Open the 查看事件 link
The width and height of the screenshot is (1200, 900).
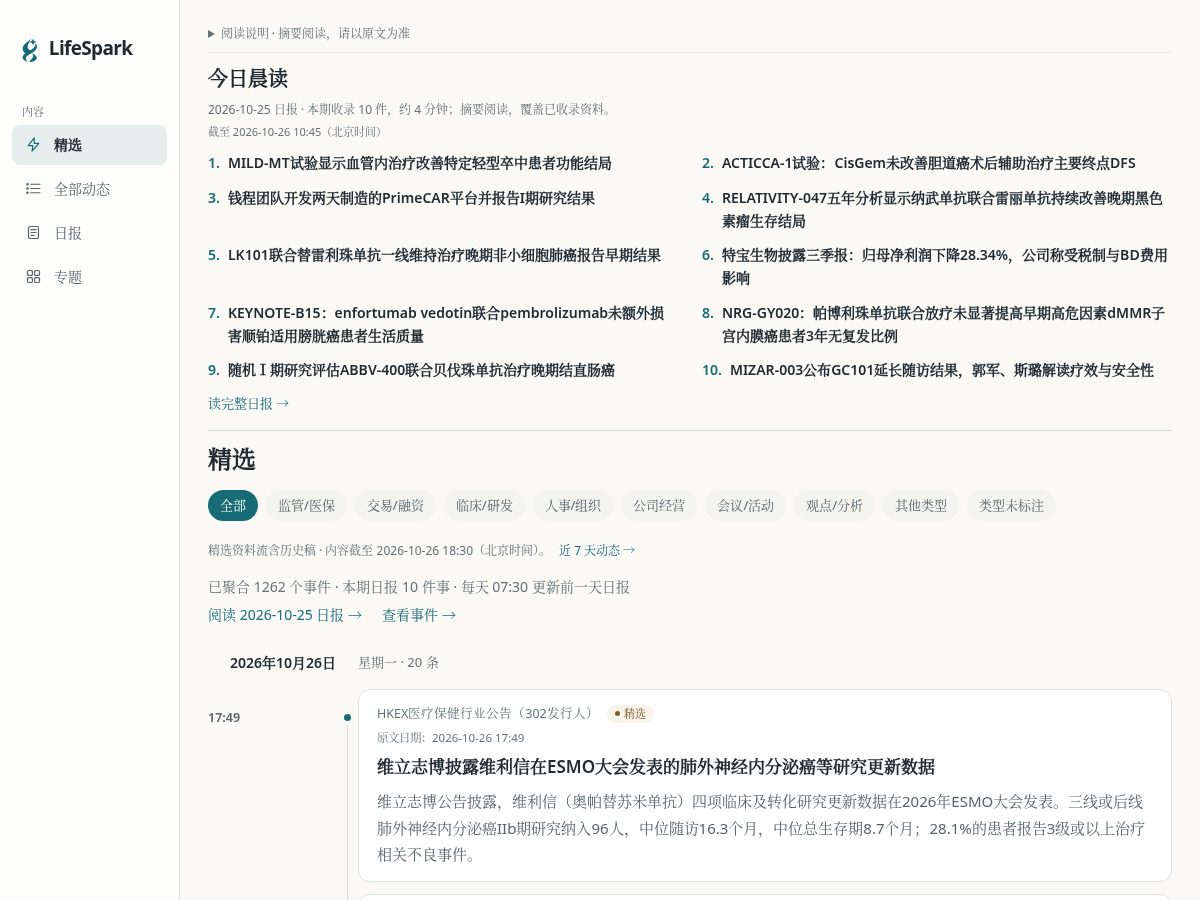(419, 615)
